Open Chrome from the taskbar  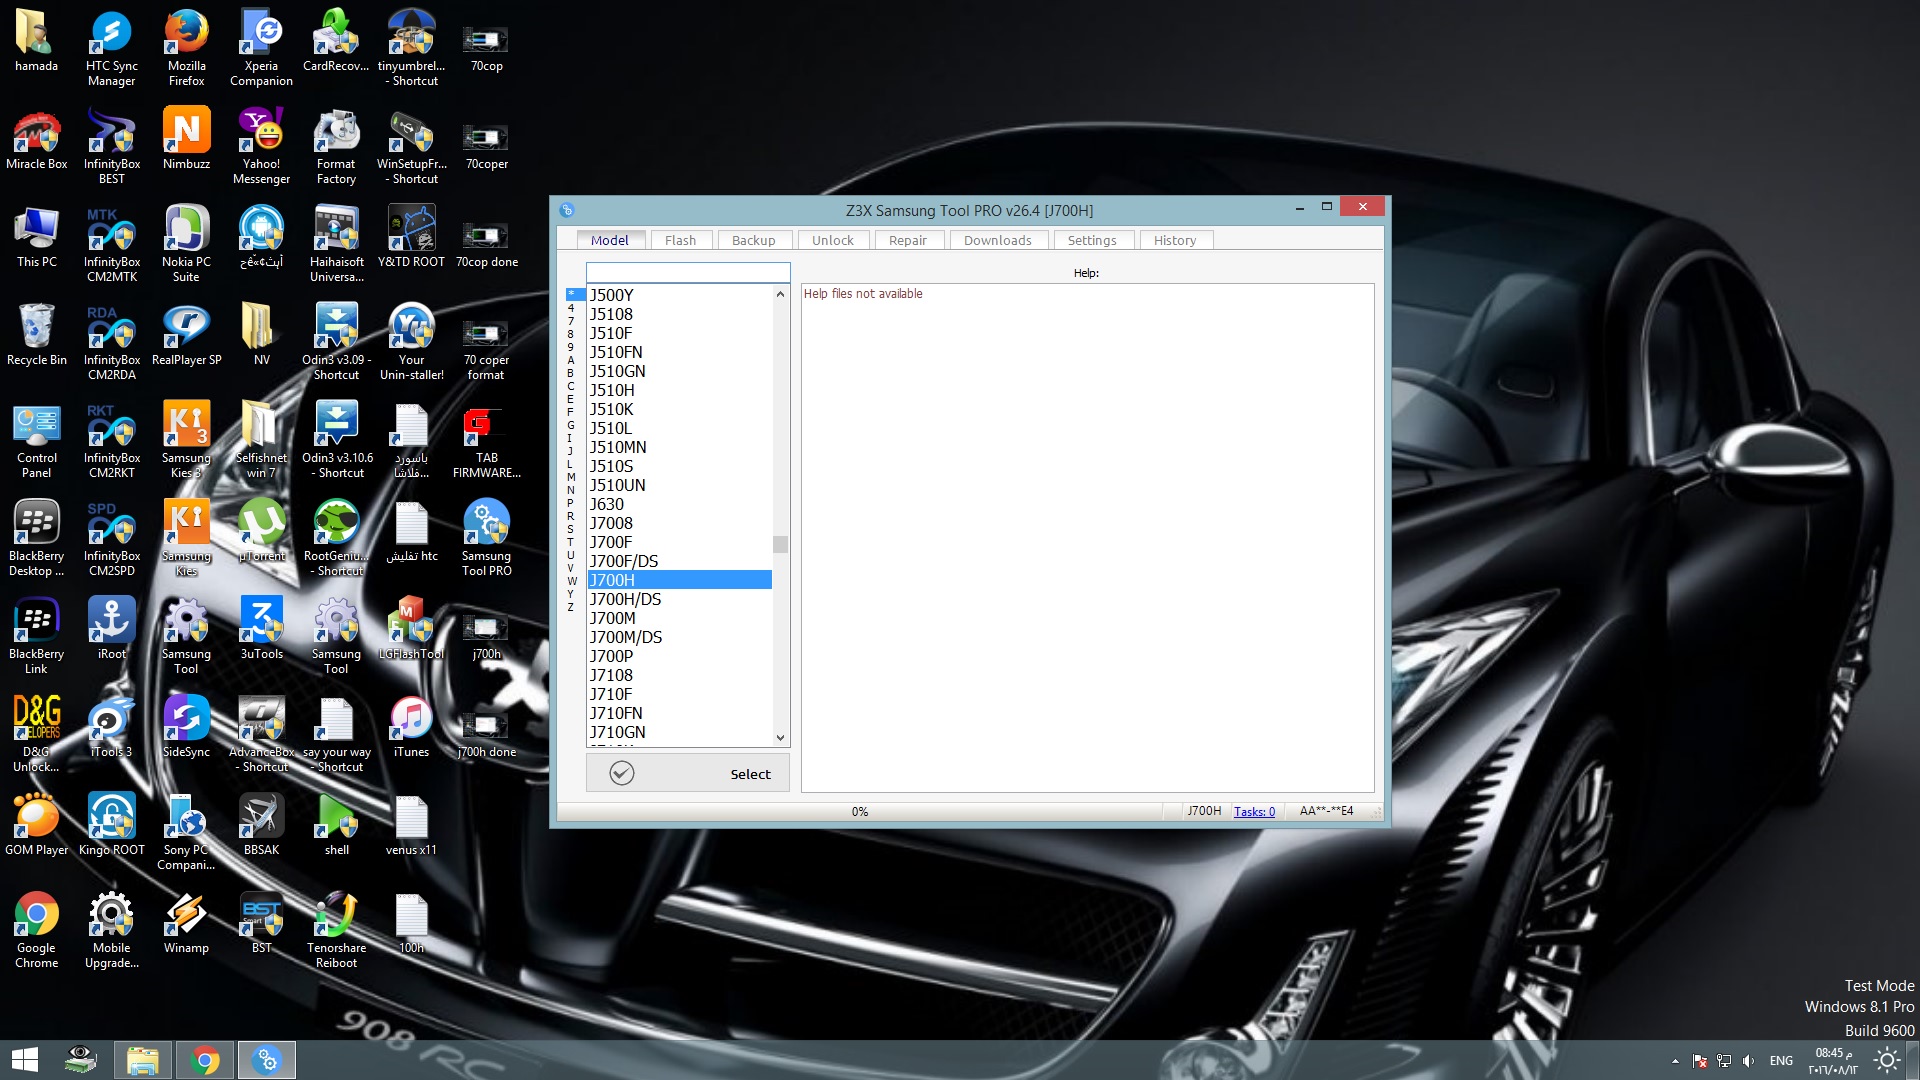point(205,1060)
